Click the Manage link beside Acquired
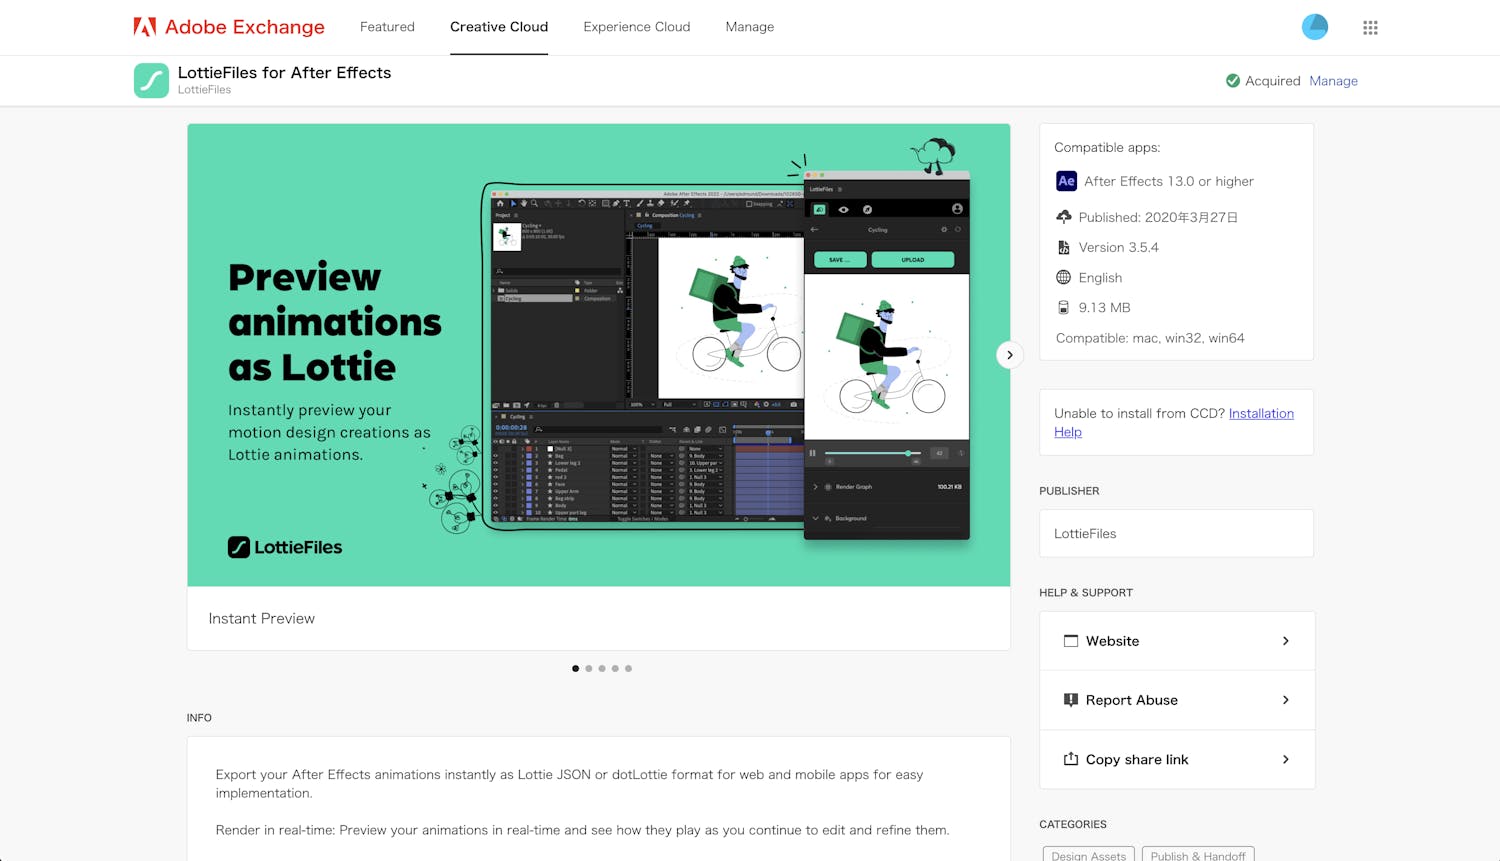The image size is (1500, 861). click(1333, 81)
